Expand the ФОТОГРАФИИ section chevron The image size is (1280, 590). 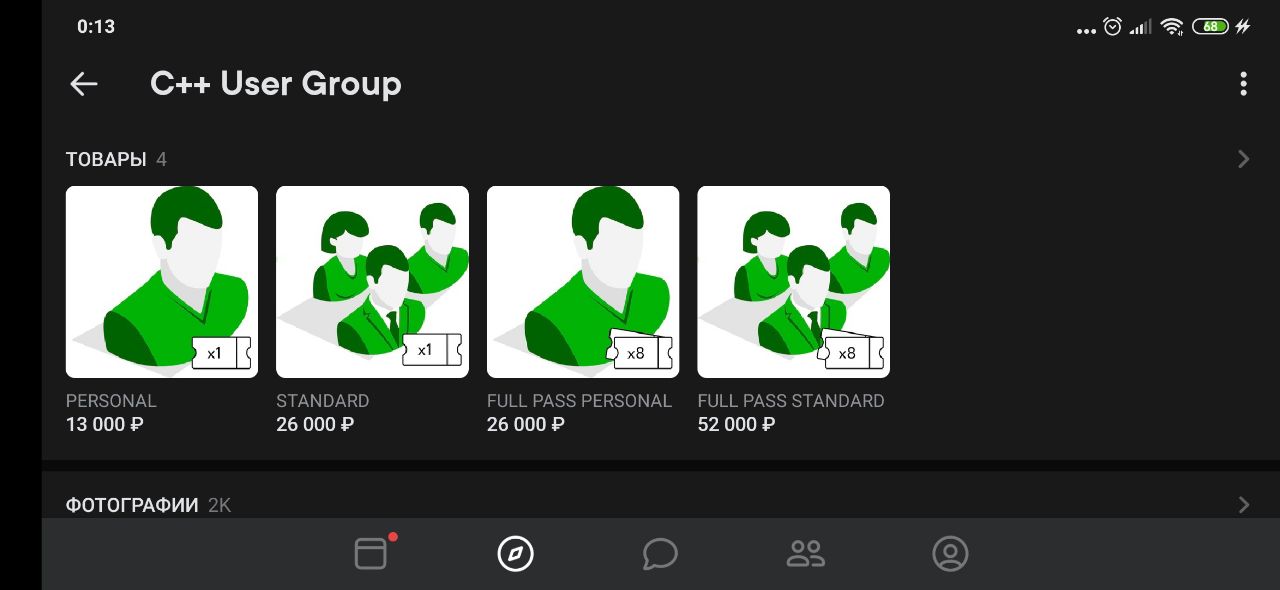pyautogui.click(x=1243, y=505)
